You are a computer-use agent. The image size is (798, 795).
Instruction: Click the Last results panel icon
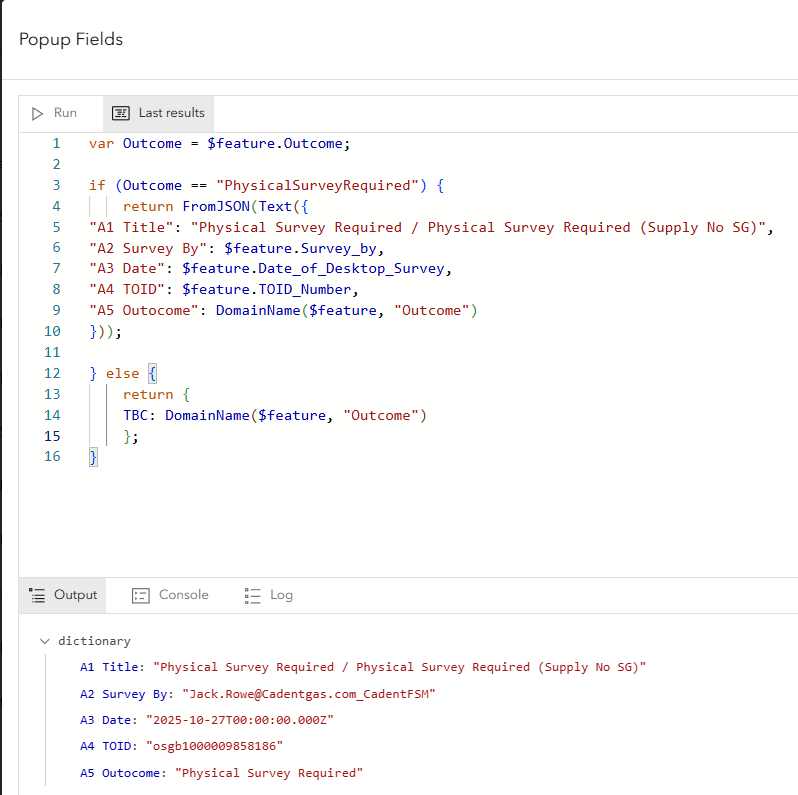(121, 113)
